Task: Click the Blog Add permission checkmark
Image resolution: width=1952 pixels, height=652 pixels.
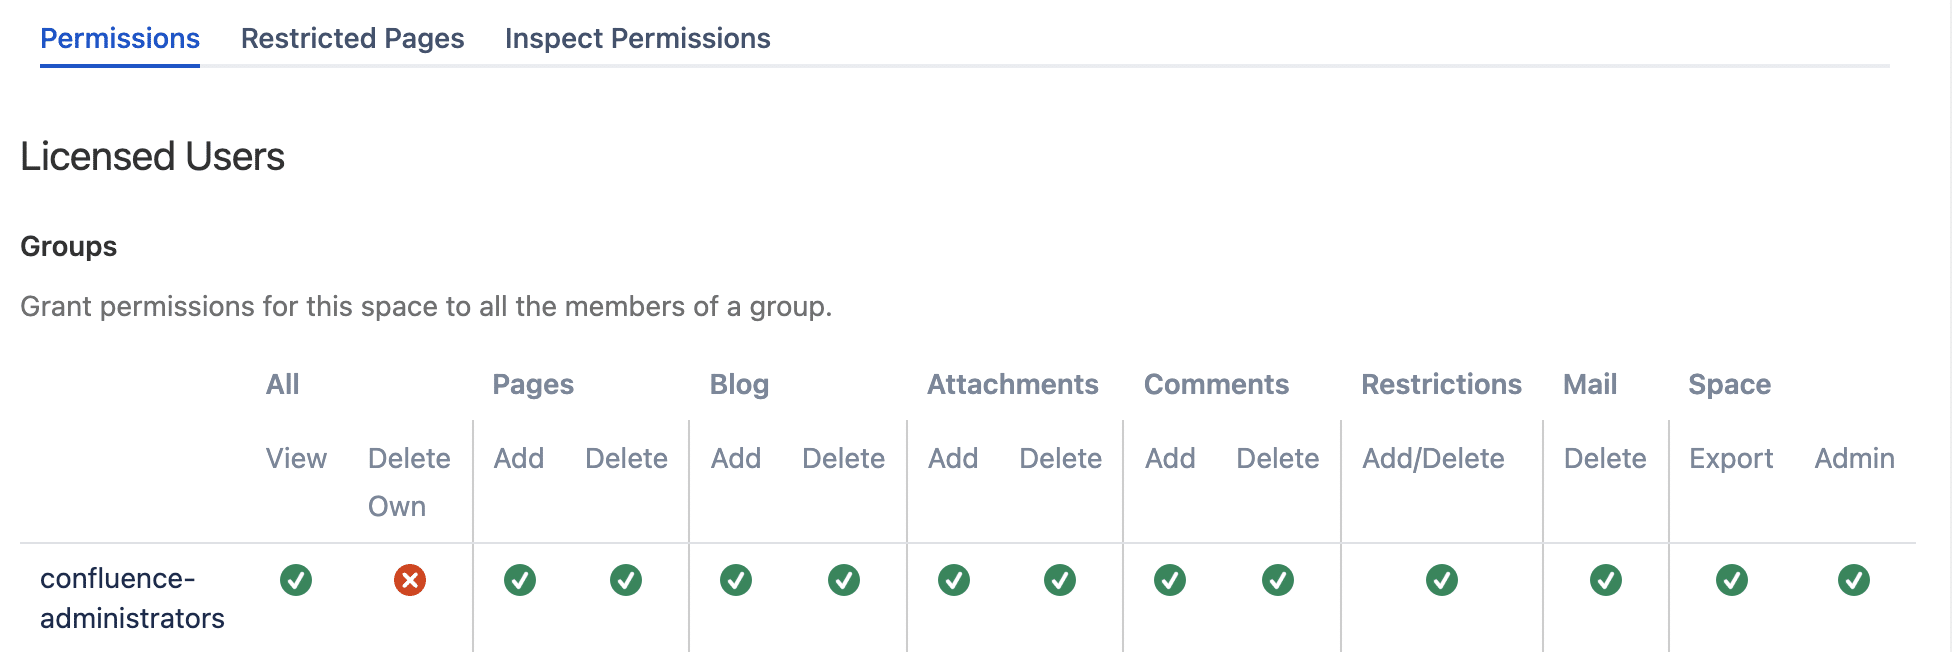Action: pos(736,580)
